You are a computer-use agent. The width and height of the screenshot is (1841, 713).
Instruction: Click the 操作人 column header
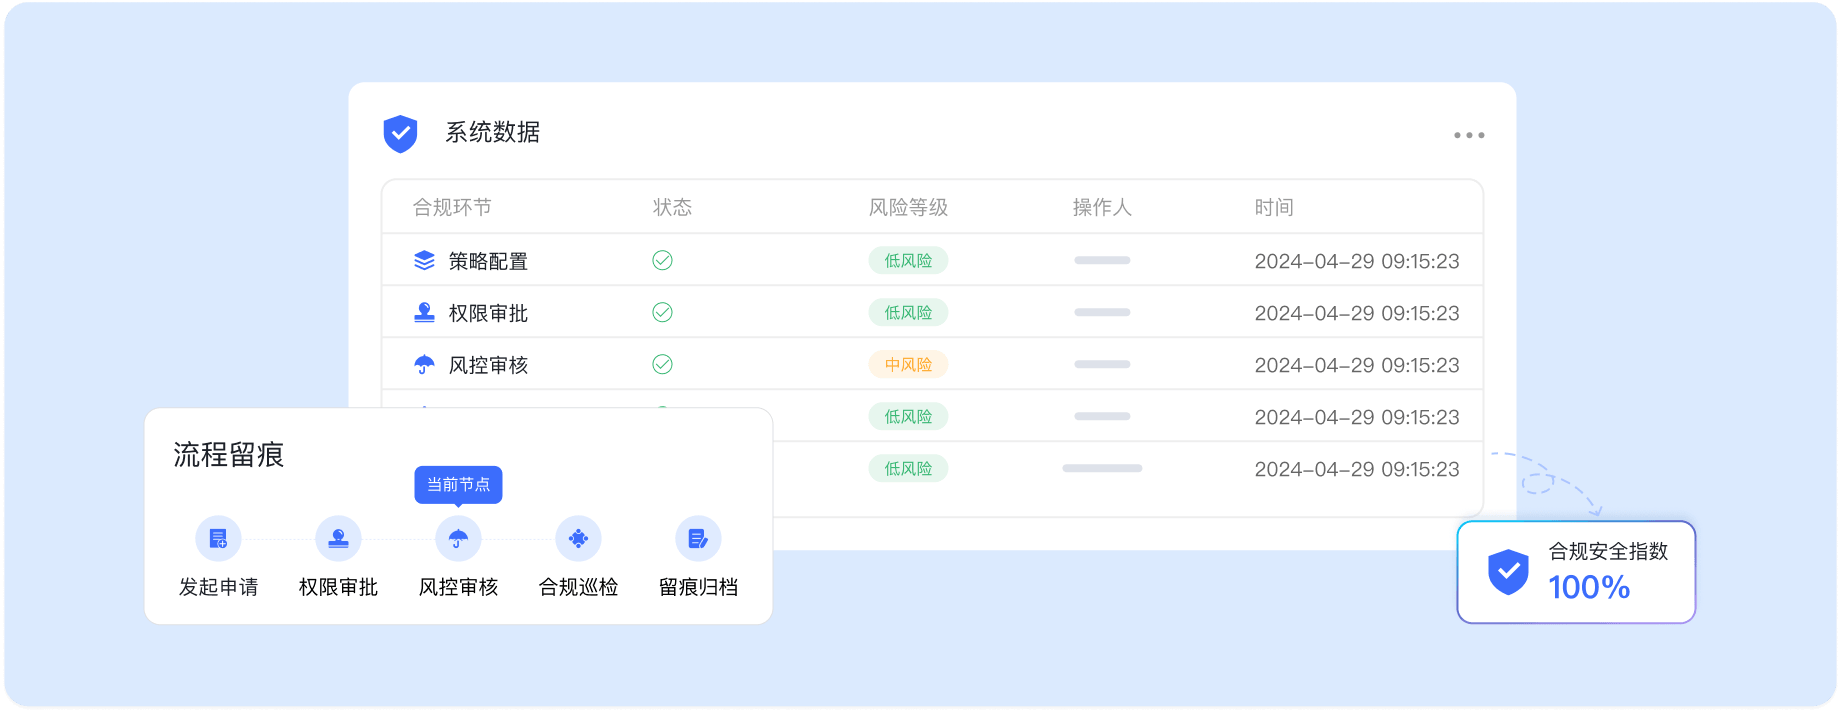click(1102, 207)
